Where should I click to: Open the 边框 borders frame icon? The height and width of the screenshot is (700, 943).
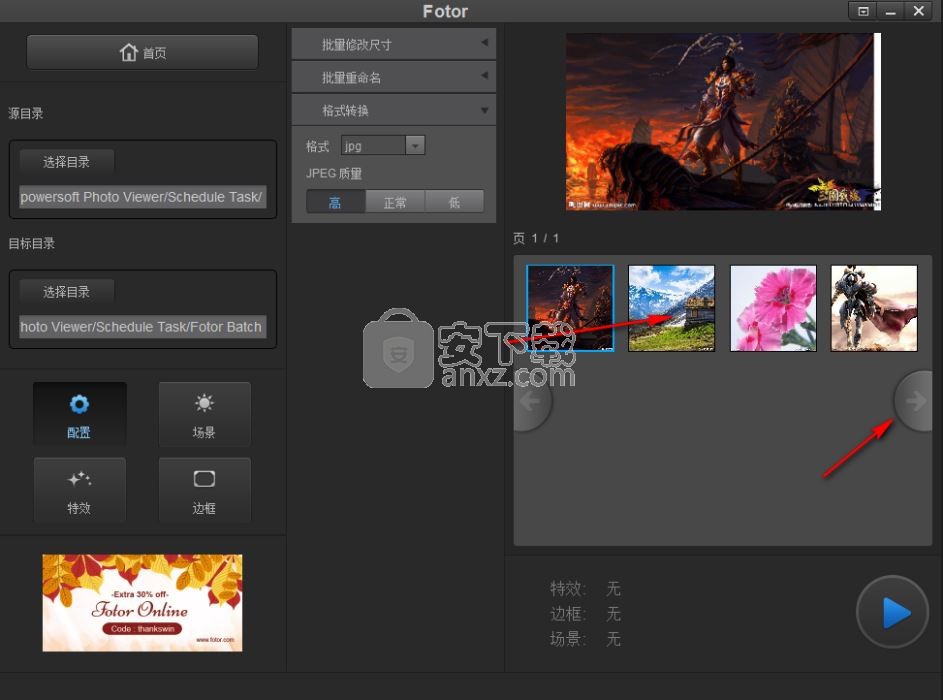point(204,490)
